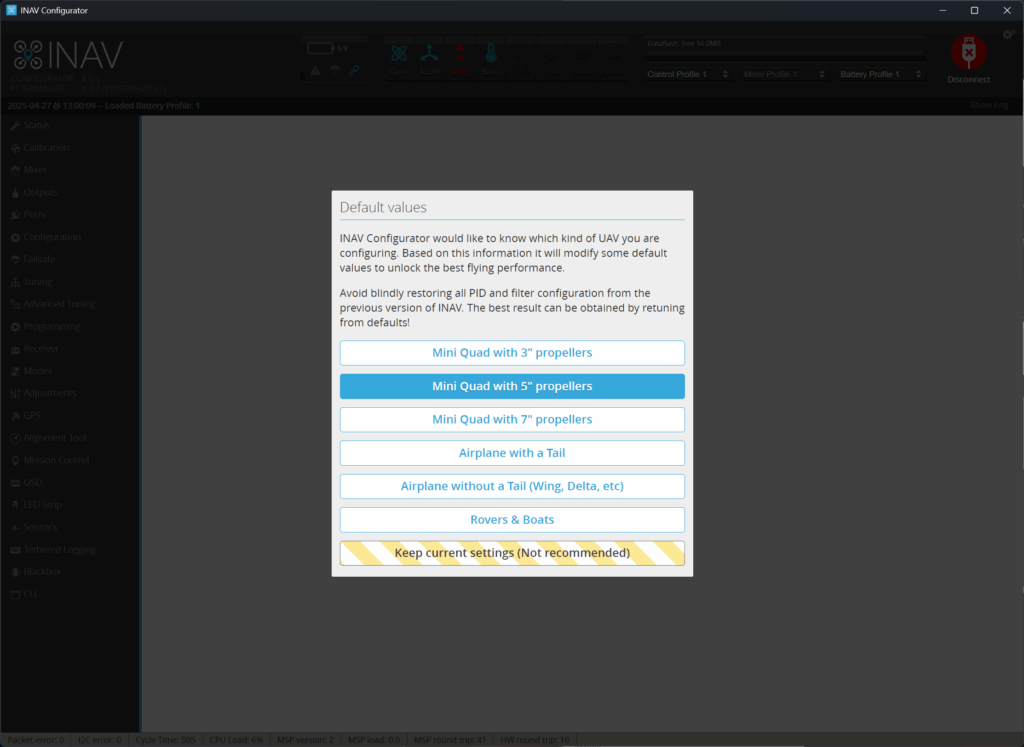Choose Mini Quad with 5" propellers preset
The width and height of the screenshot is (1024, 747).
[x=512, y=386]
